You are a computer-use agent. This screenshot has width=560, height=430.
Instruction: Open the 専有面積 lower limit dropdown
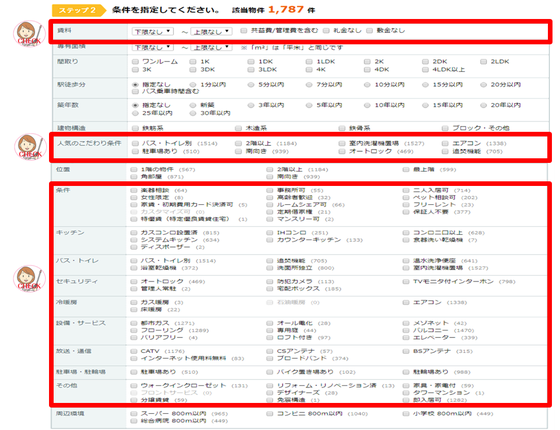pos(153,47)
